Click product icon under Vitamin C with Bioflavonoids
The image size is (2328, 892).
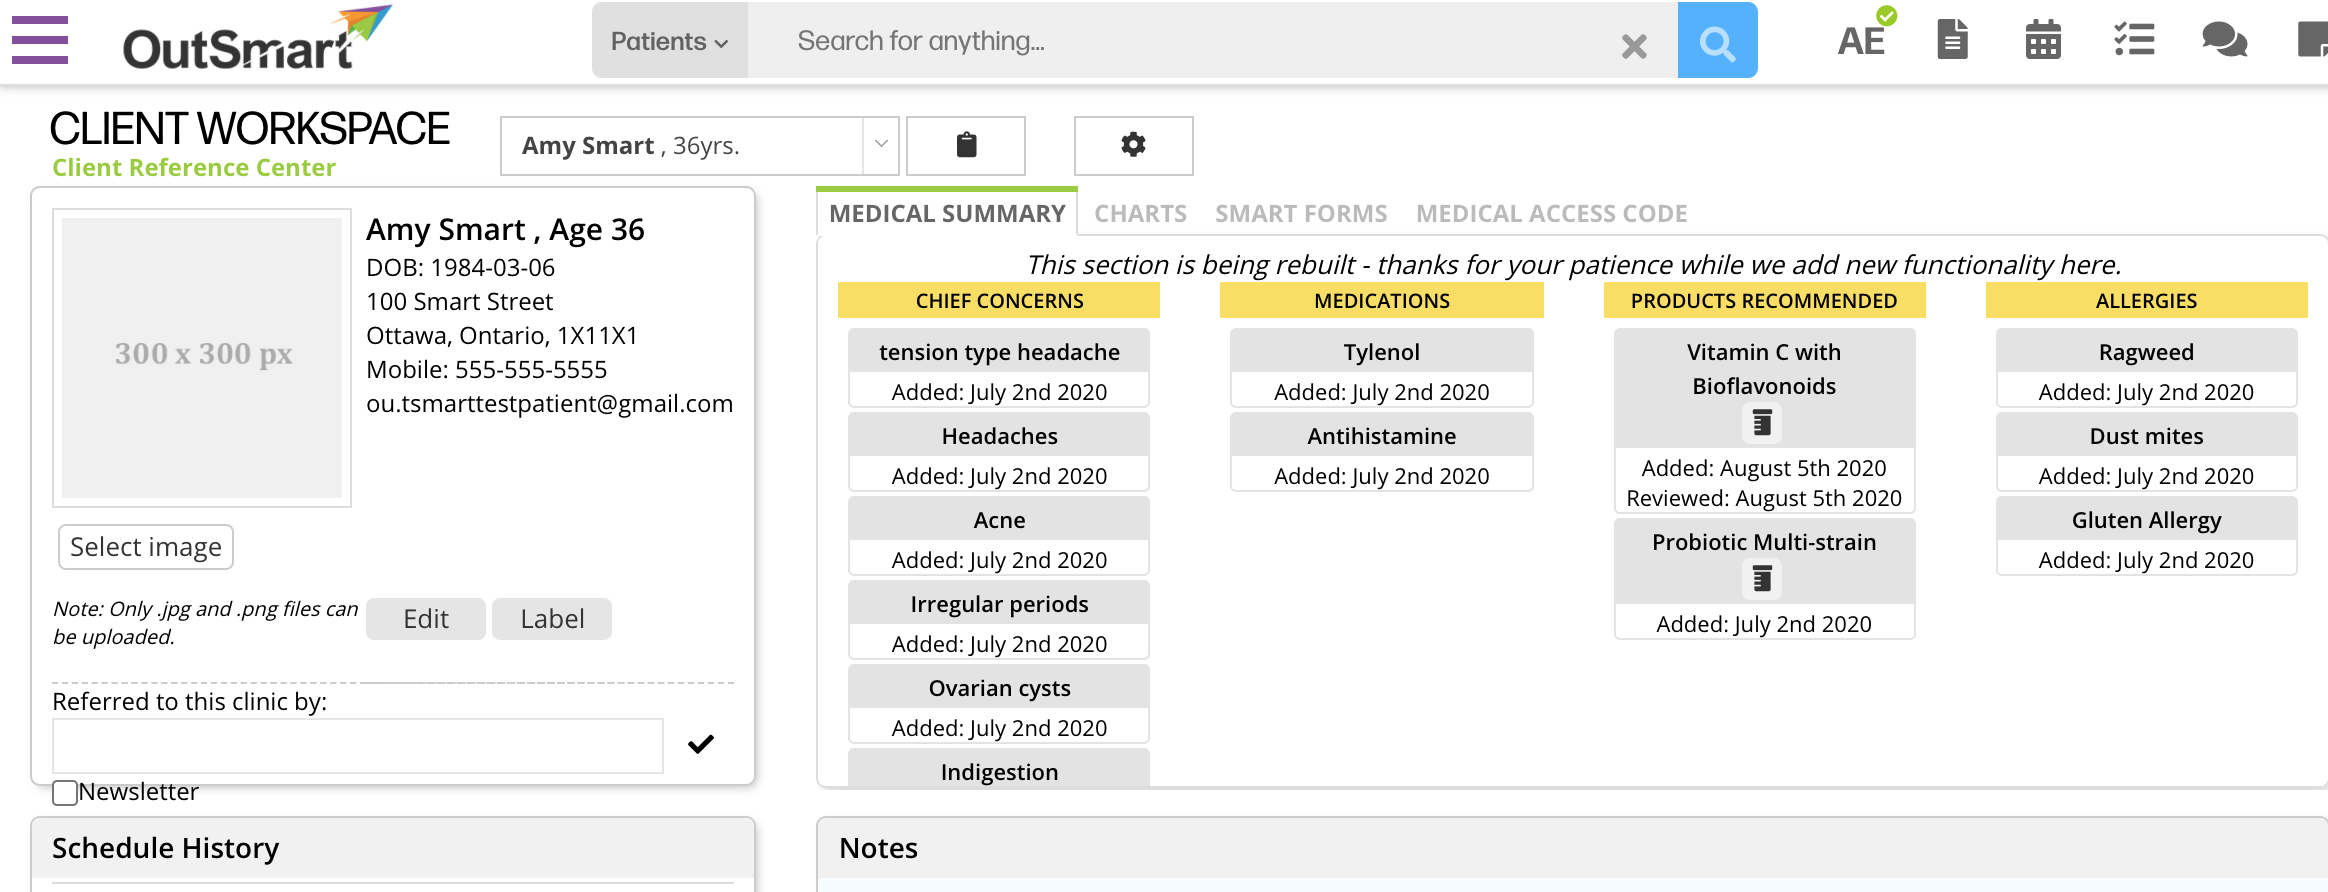pyautogui.click(x=1763, y=423)
